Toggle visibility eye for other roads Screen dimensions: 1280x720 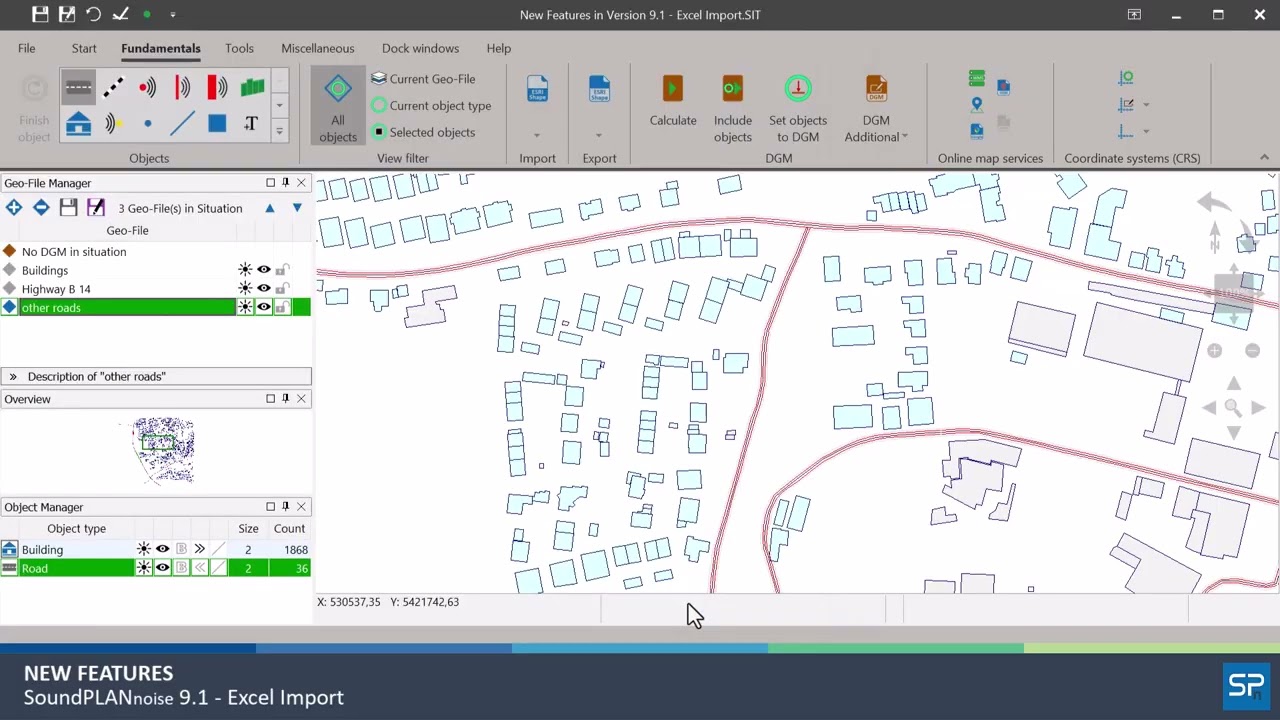[264, 308]
